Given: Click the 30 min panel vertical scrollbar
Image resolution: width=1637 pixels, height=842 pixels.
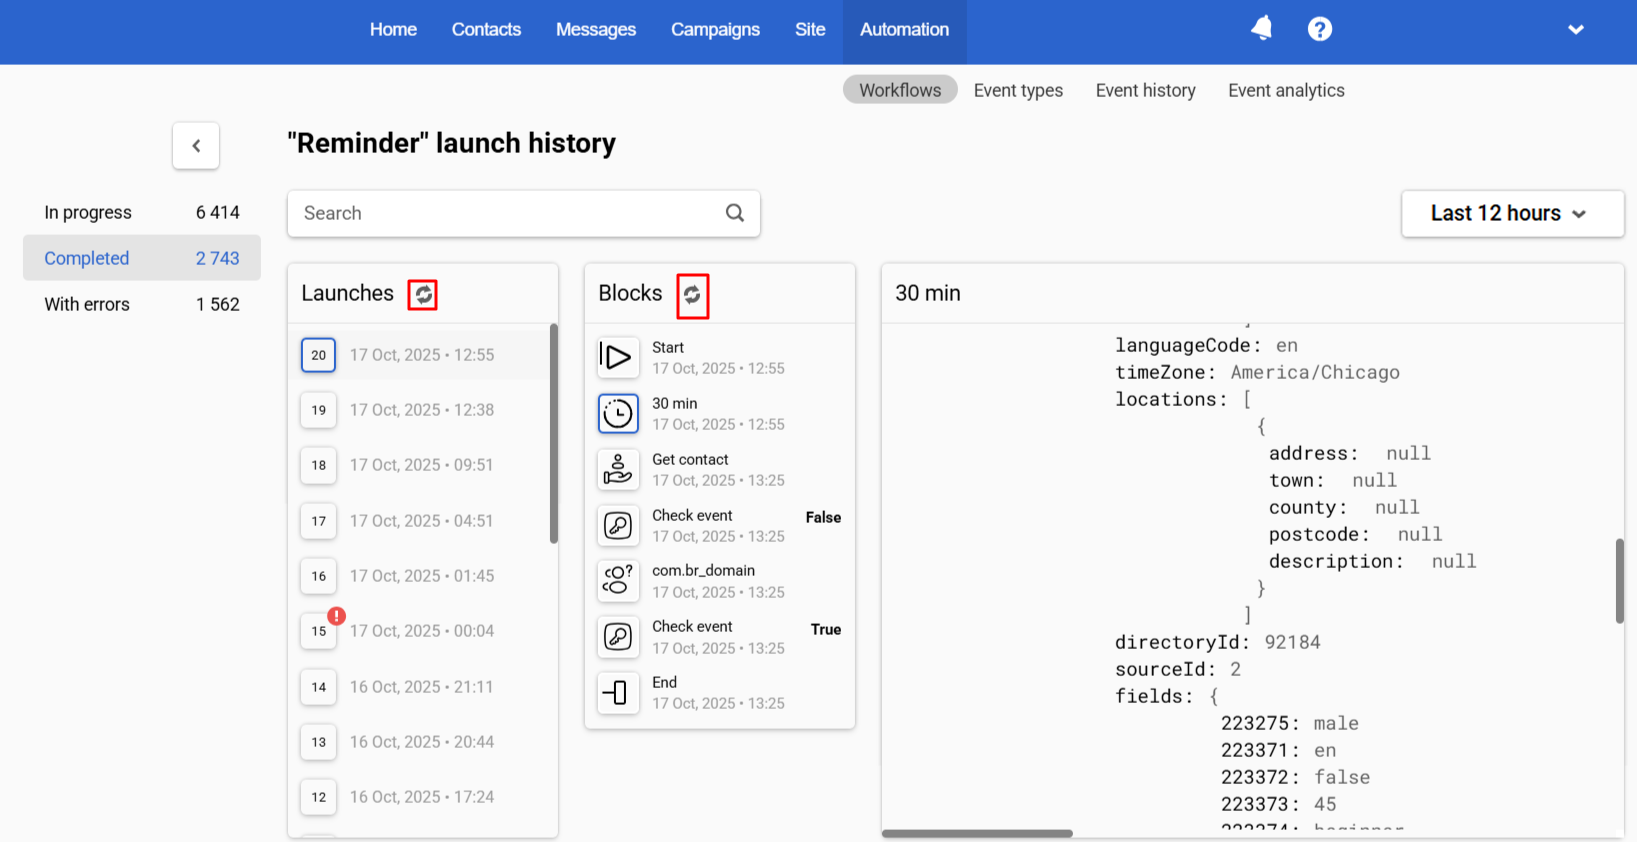Looking at the screenshot, I should click(x=1619, y=581).
